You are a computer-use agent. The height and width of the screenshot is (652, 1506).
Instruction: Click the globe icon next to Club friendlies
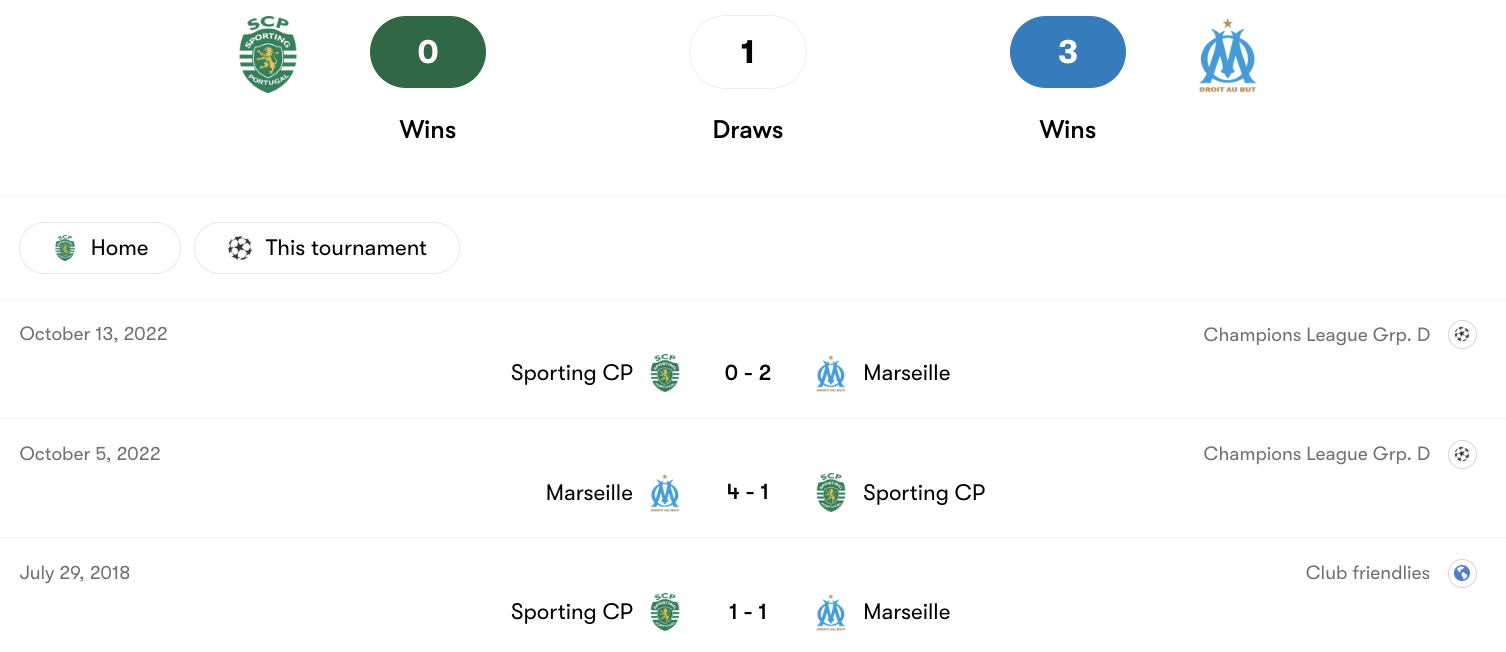(1462, 573)
